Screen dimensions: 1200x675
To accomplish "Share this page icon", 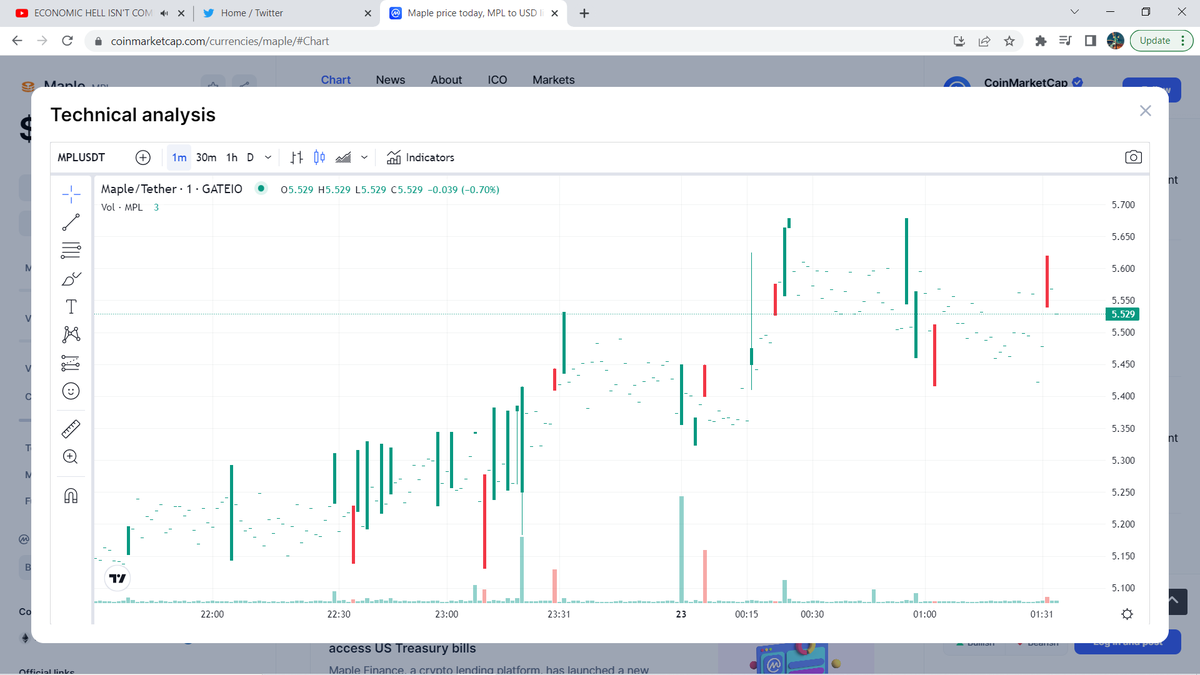I will coord(984,41).
